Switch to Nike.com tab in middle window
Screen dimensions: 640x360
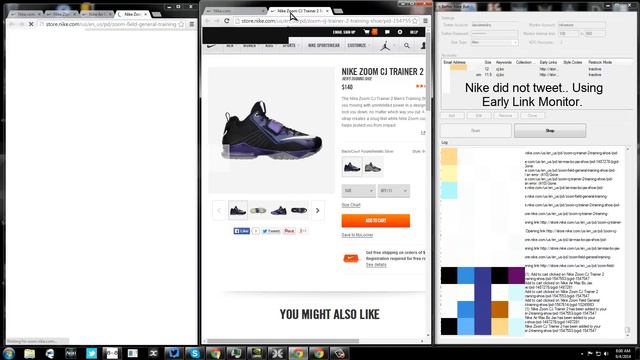tap(234, 11)
